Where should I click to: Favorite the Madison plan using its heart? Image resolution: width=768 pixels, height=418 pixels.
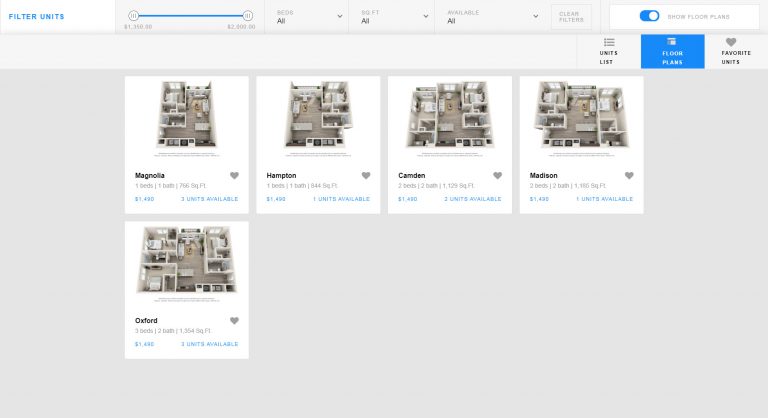pyautogui.click(x=629, y=175)
